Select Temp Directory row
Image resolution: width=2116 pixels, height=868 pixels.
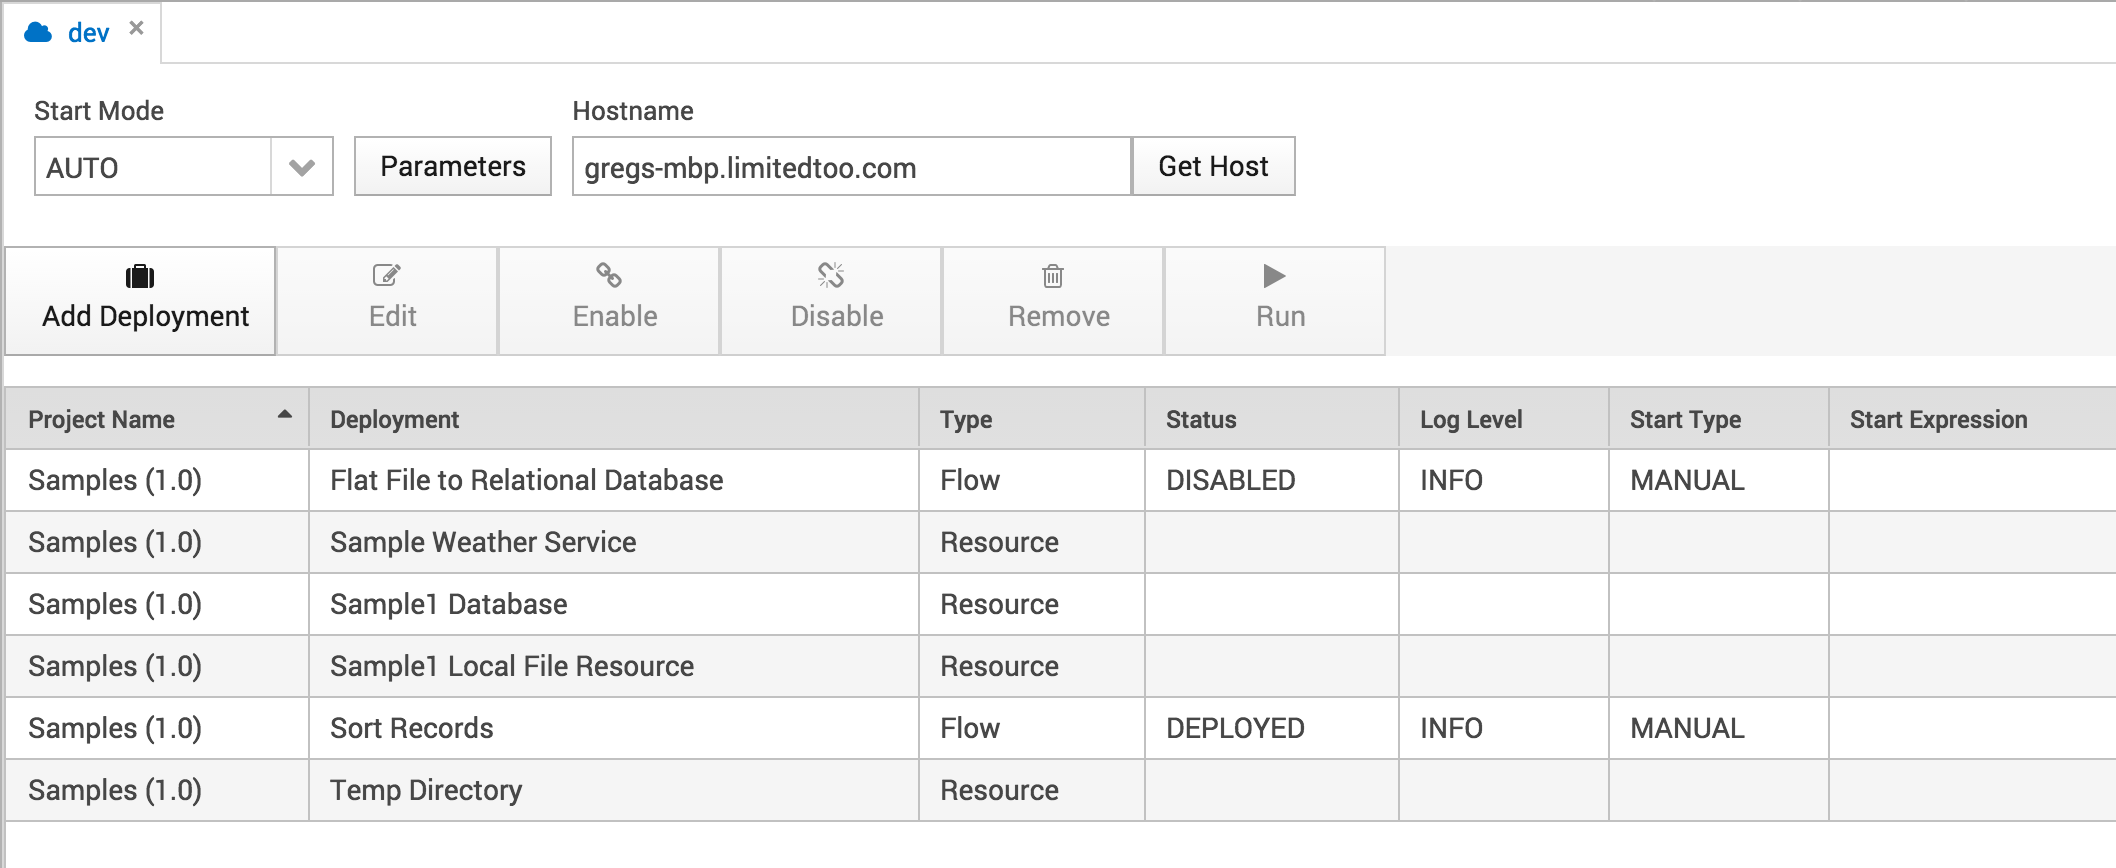1061,790
